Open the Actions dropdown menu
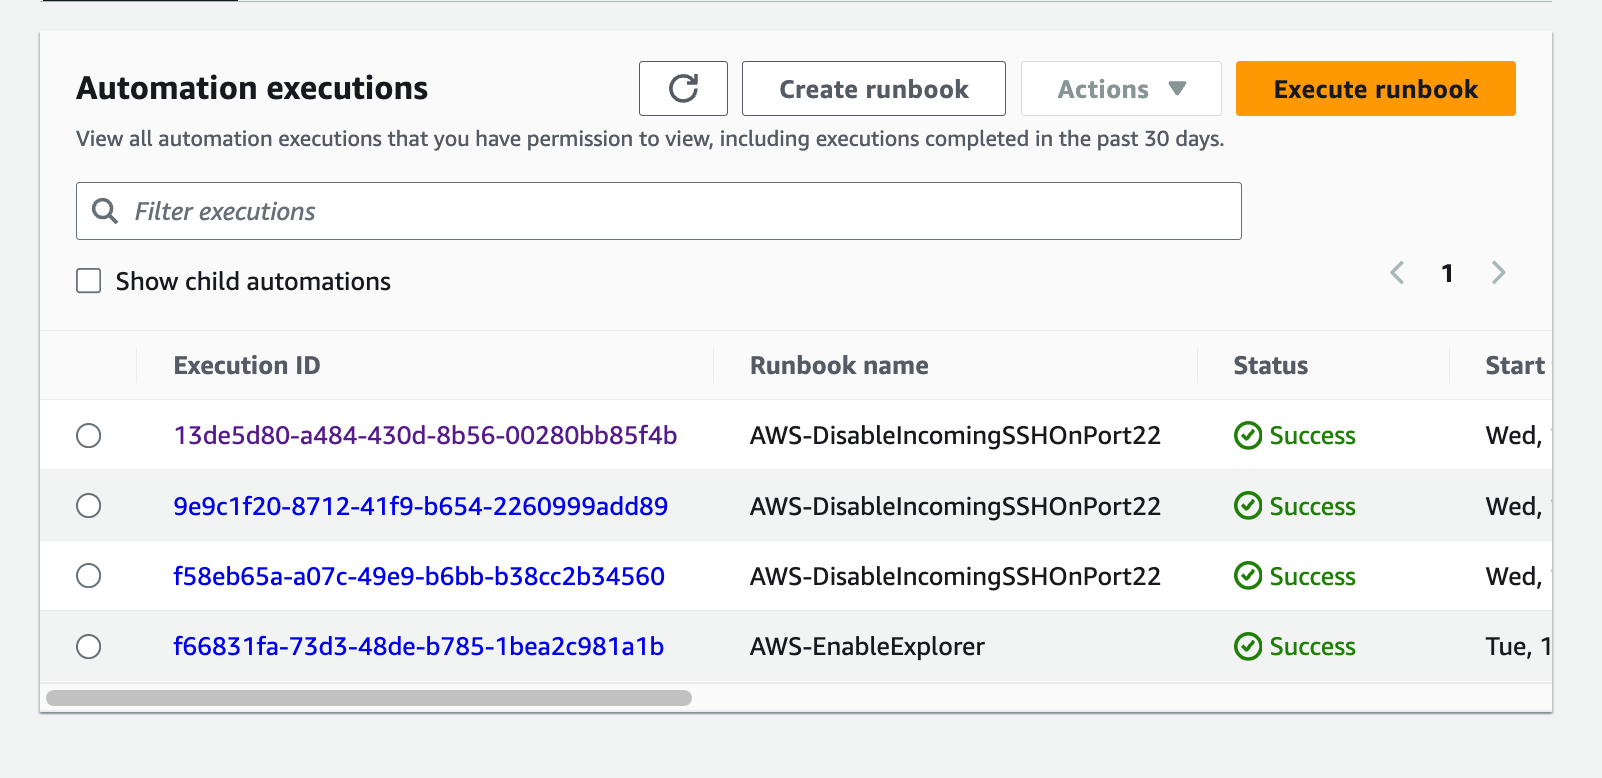 point(1121,89)
